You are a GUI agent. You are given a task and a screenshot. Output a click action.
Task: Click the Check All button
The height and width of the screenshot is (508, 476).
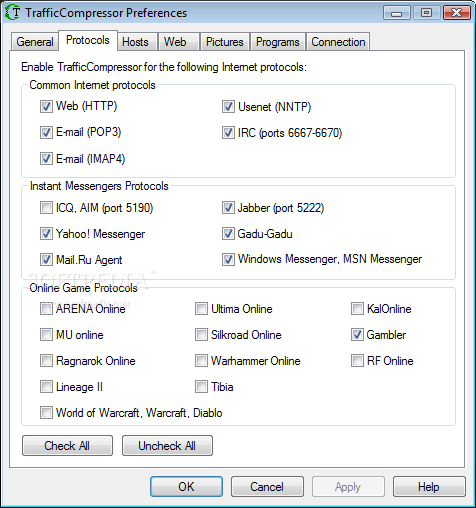point(67,445)
